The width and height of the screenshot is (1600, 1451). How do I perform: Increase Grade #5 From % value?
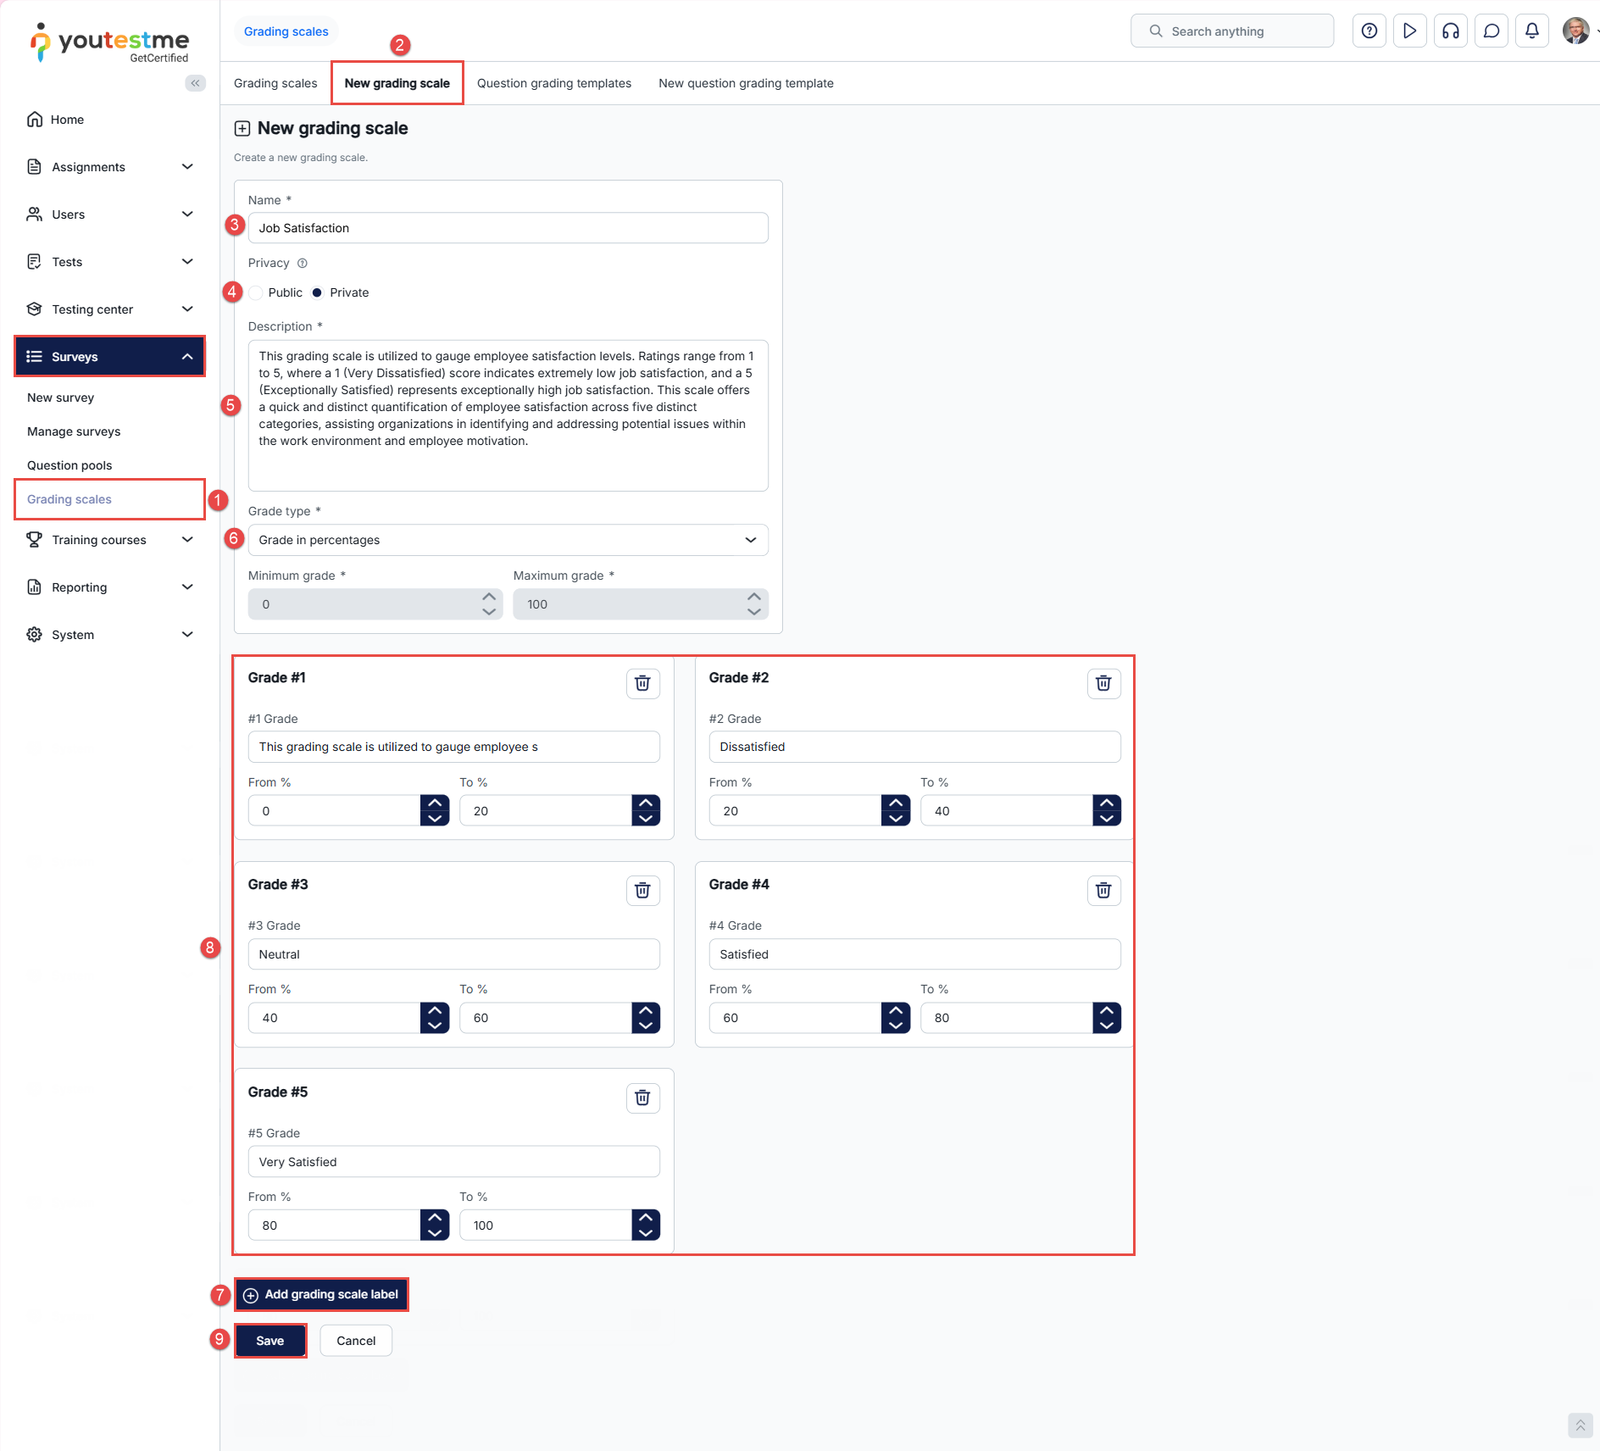434,1218
